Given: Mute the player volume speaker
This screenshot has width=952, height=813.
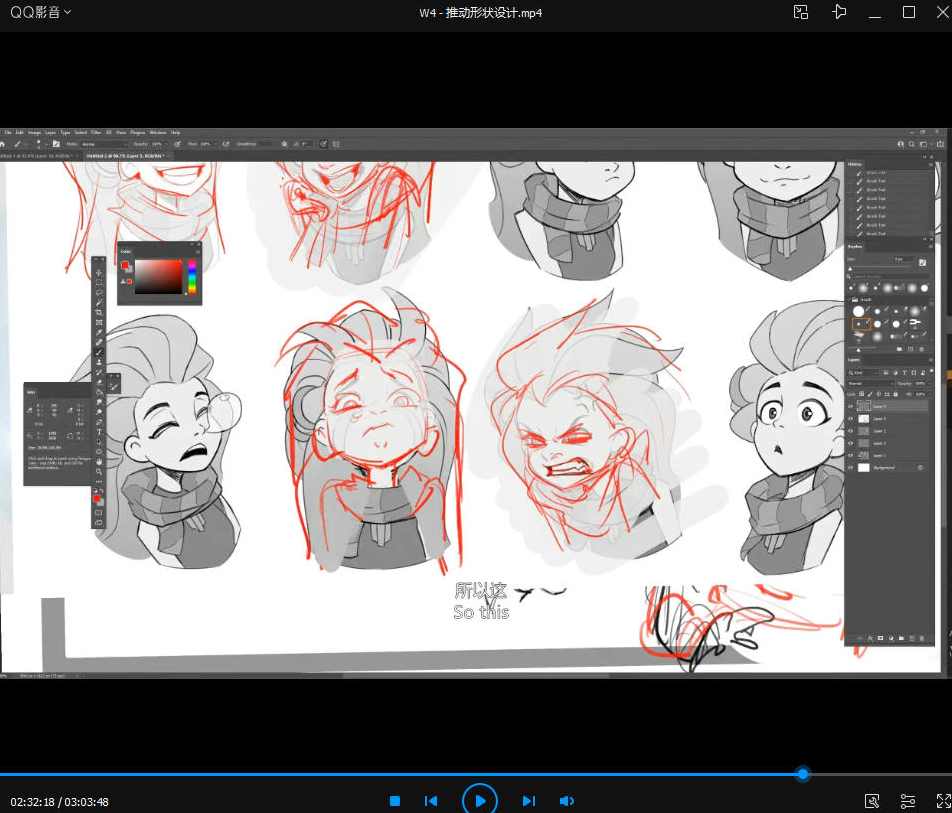Looking at the screenshot, I should tap(566, 801).
